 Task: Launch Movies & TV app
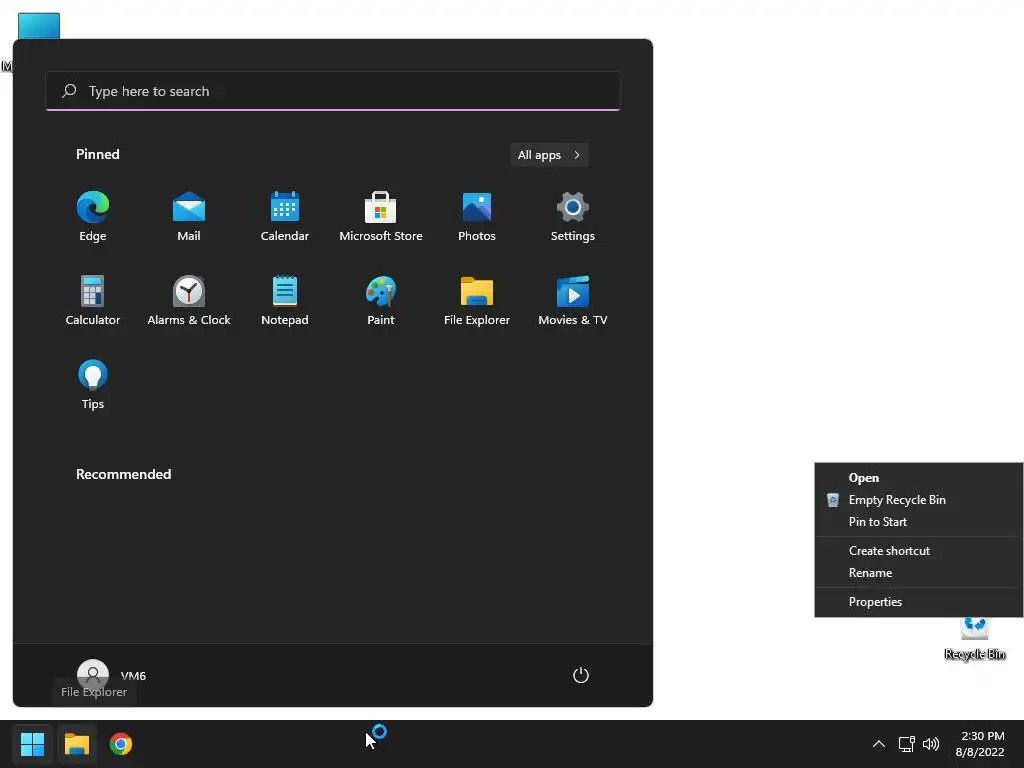pyautogui.click(x=573, y=300)
